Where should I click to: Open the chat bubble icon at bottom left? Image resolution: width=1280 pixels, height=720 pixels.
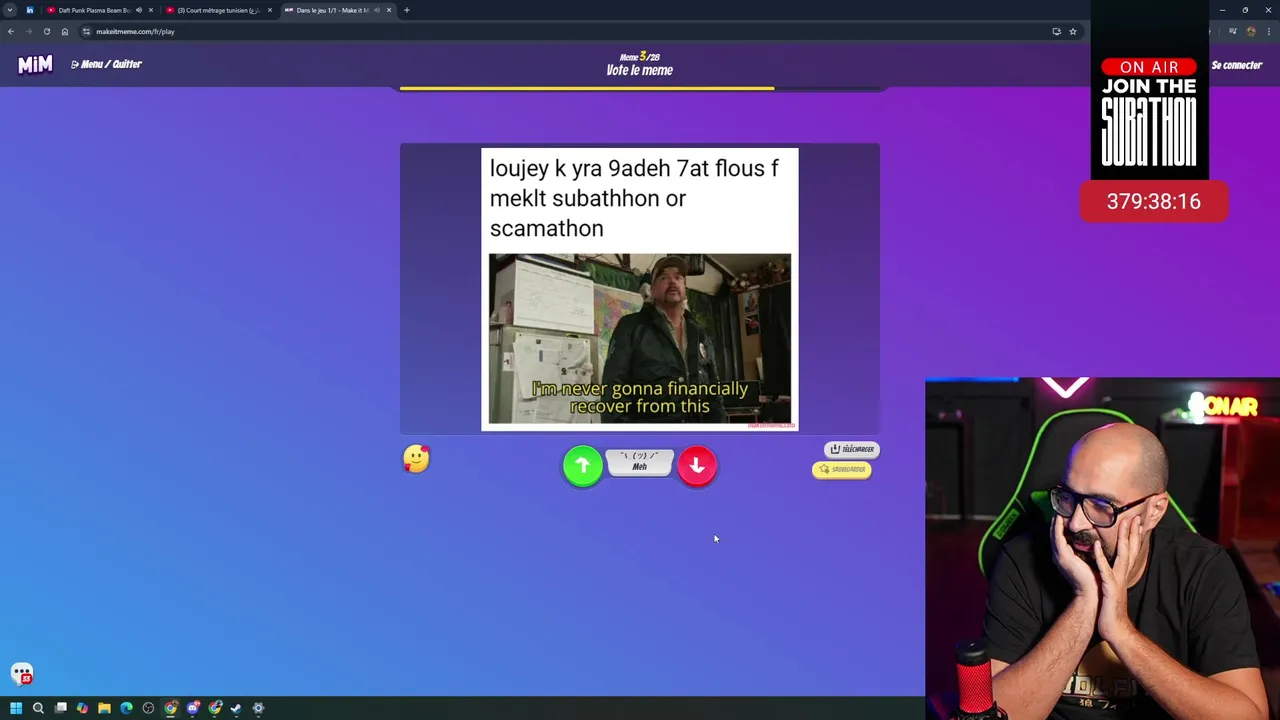(x=22, y=674)
